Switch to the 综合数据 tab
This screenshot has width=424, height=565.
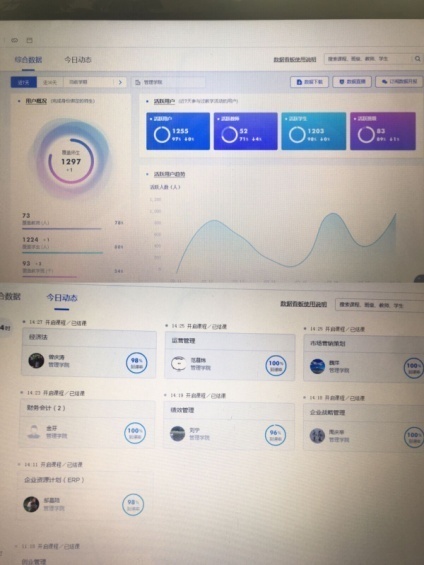28,60
